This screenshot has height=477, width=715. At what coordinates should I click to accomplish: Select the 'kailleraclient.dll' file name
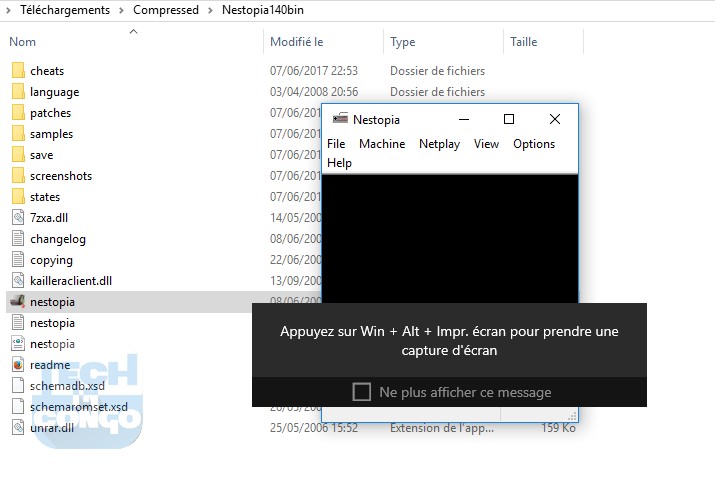pos(71,280)
